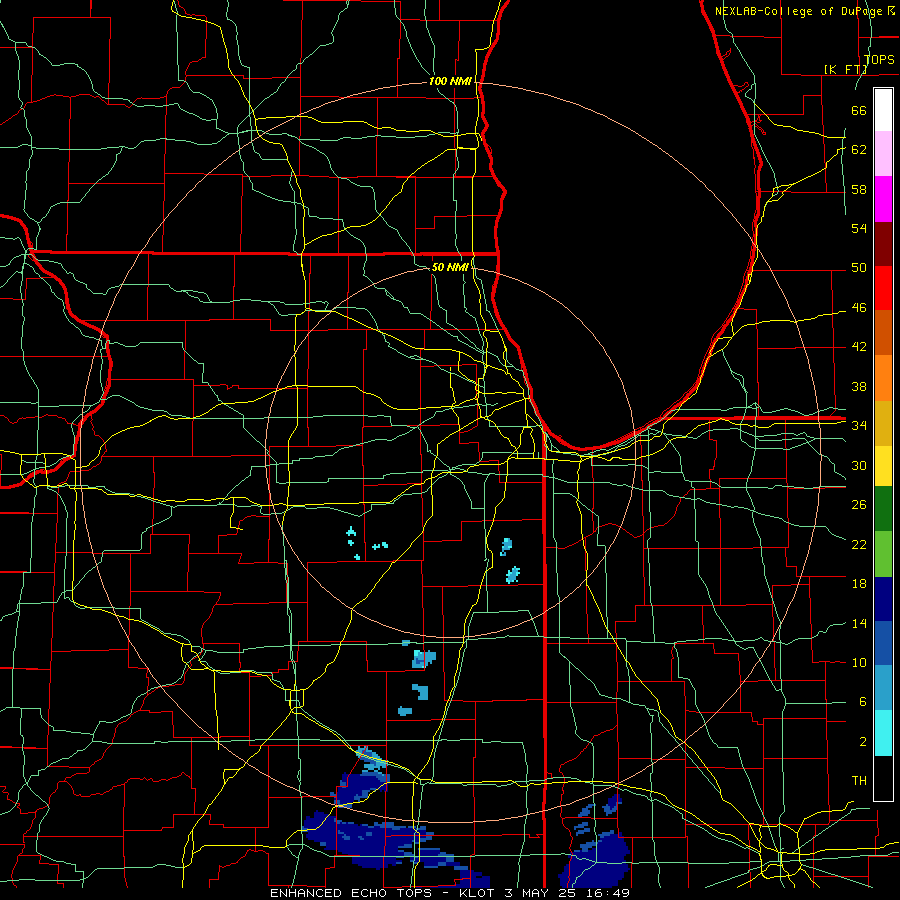Click the legend value '10'

pyautogui.click(x=859, y=663)
